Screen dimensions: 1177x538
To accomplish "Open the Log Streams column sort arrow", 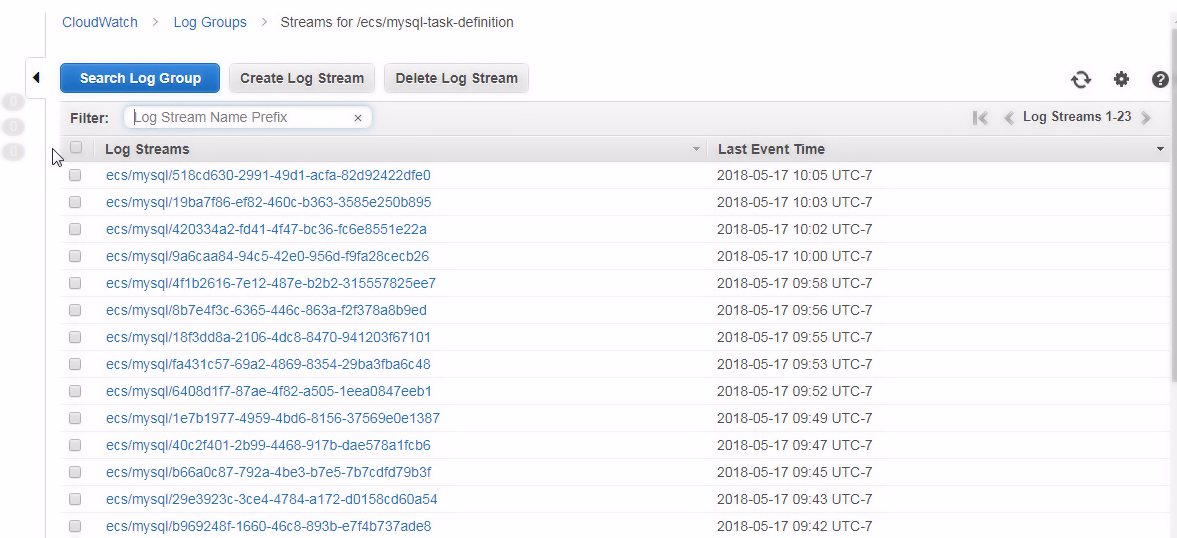I will (697, 149).
